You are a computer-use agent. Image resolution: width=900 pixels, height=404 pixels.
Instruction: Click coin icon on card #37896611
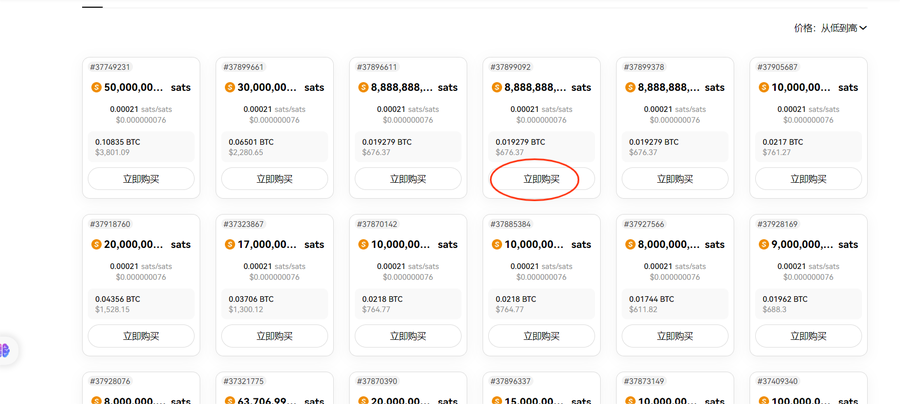pos(363,87)
